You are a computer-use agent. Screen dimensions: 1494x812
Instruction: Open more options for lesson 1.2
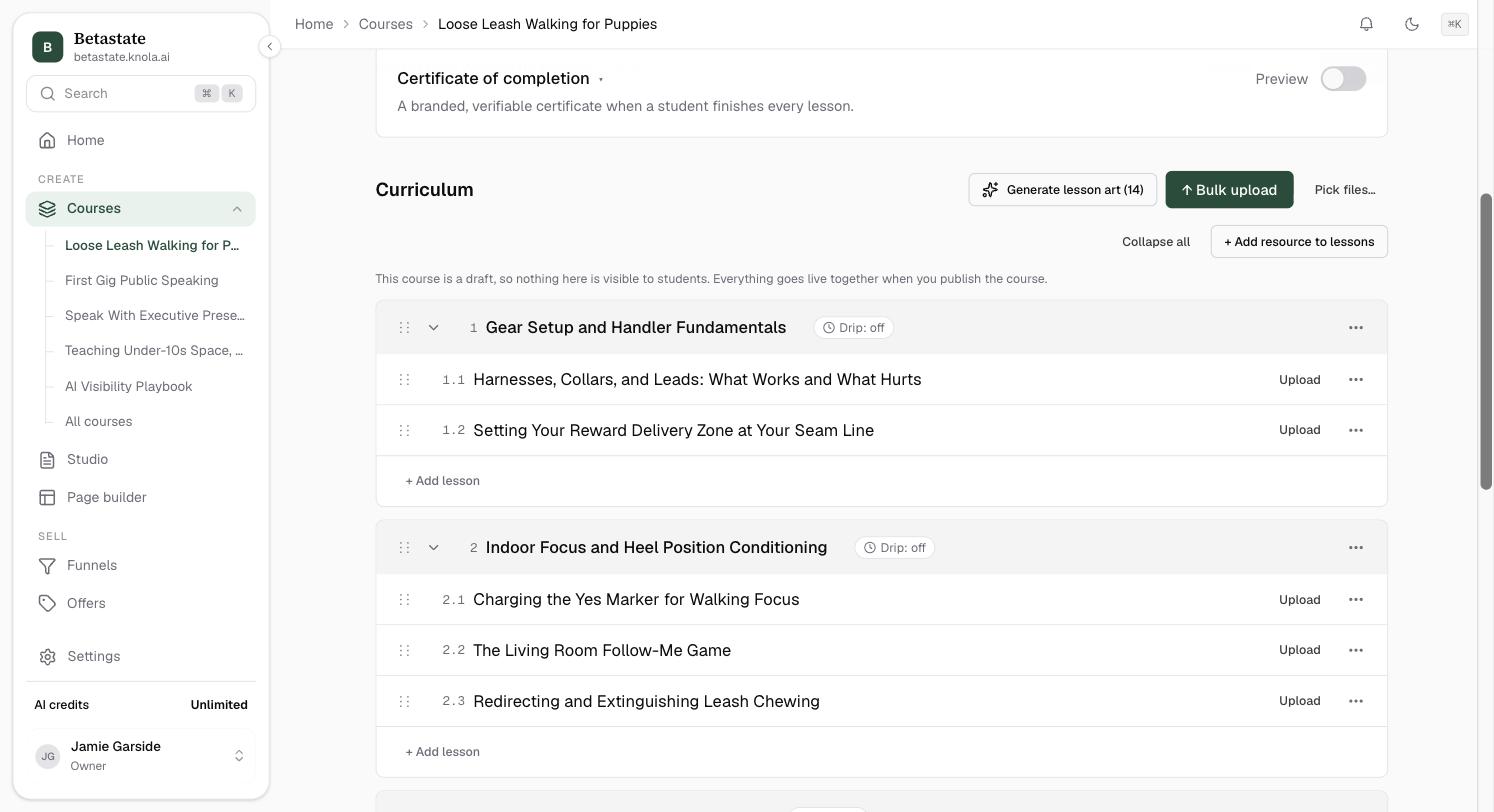(x=1356, y=430)
